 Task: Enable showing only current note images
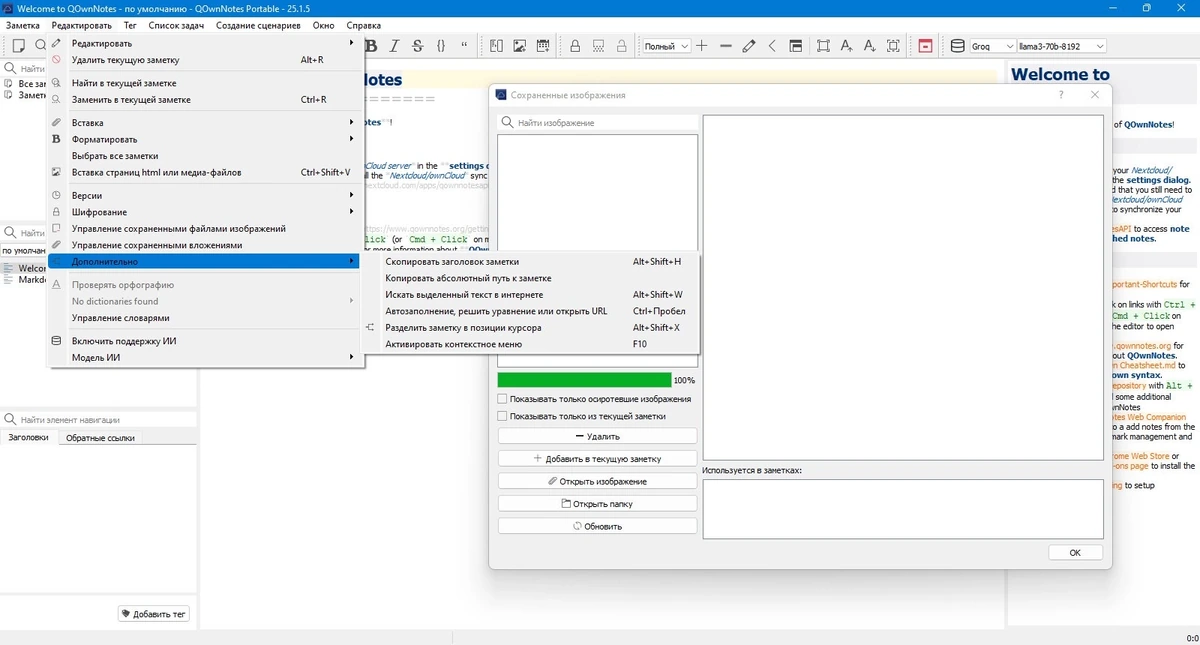click(502, 416)
